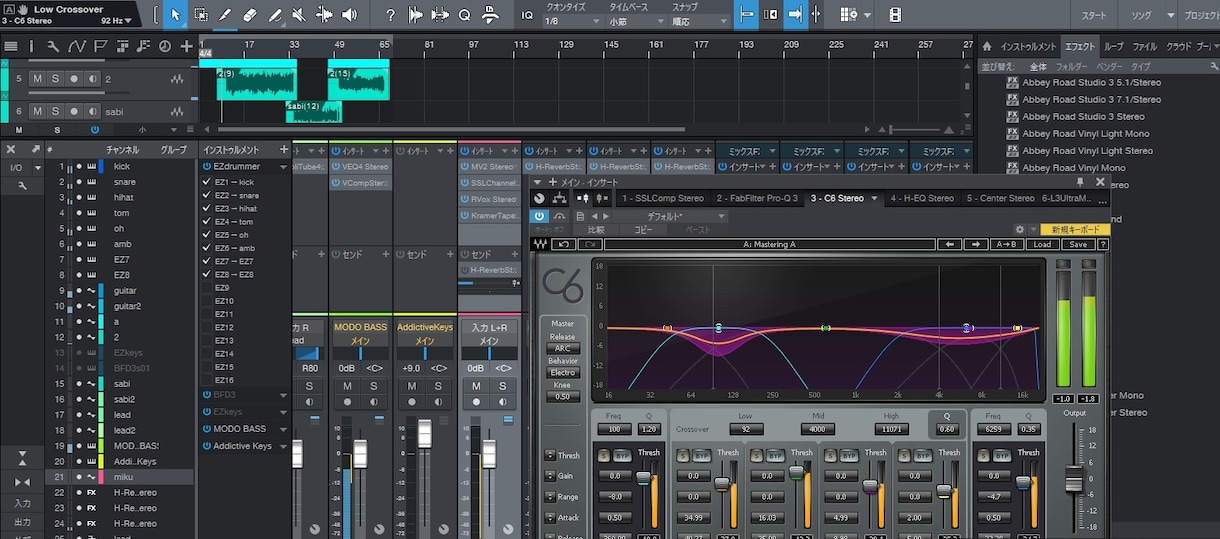The image size is (1220, 539).
Task: Expand the MODO BASS instrument dropdown
Action: (284, 429)
